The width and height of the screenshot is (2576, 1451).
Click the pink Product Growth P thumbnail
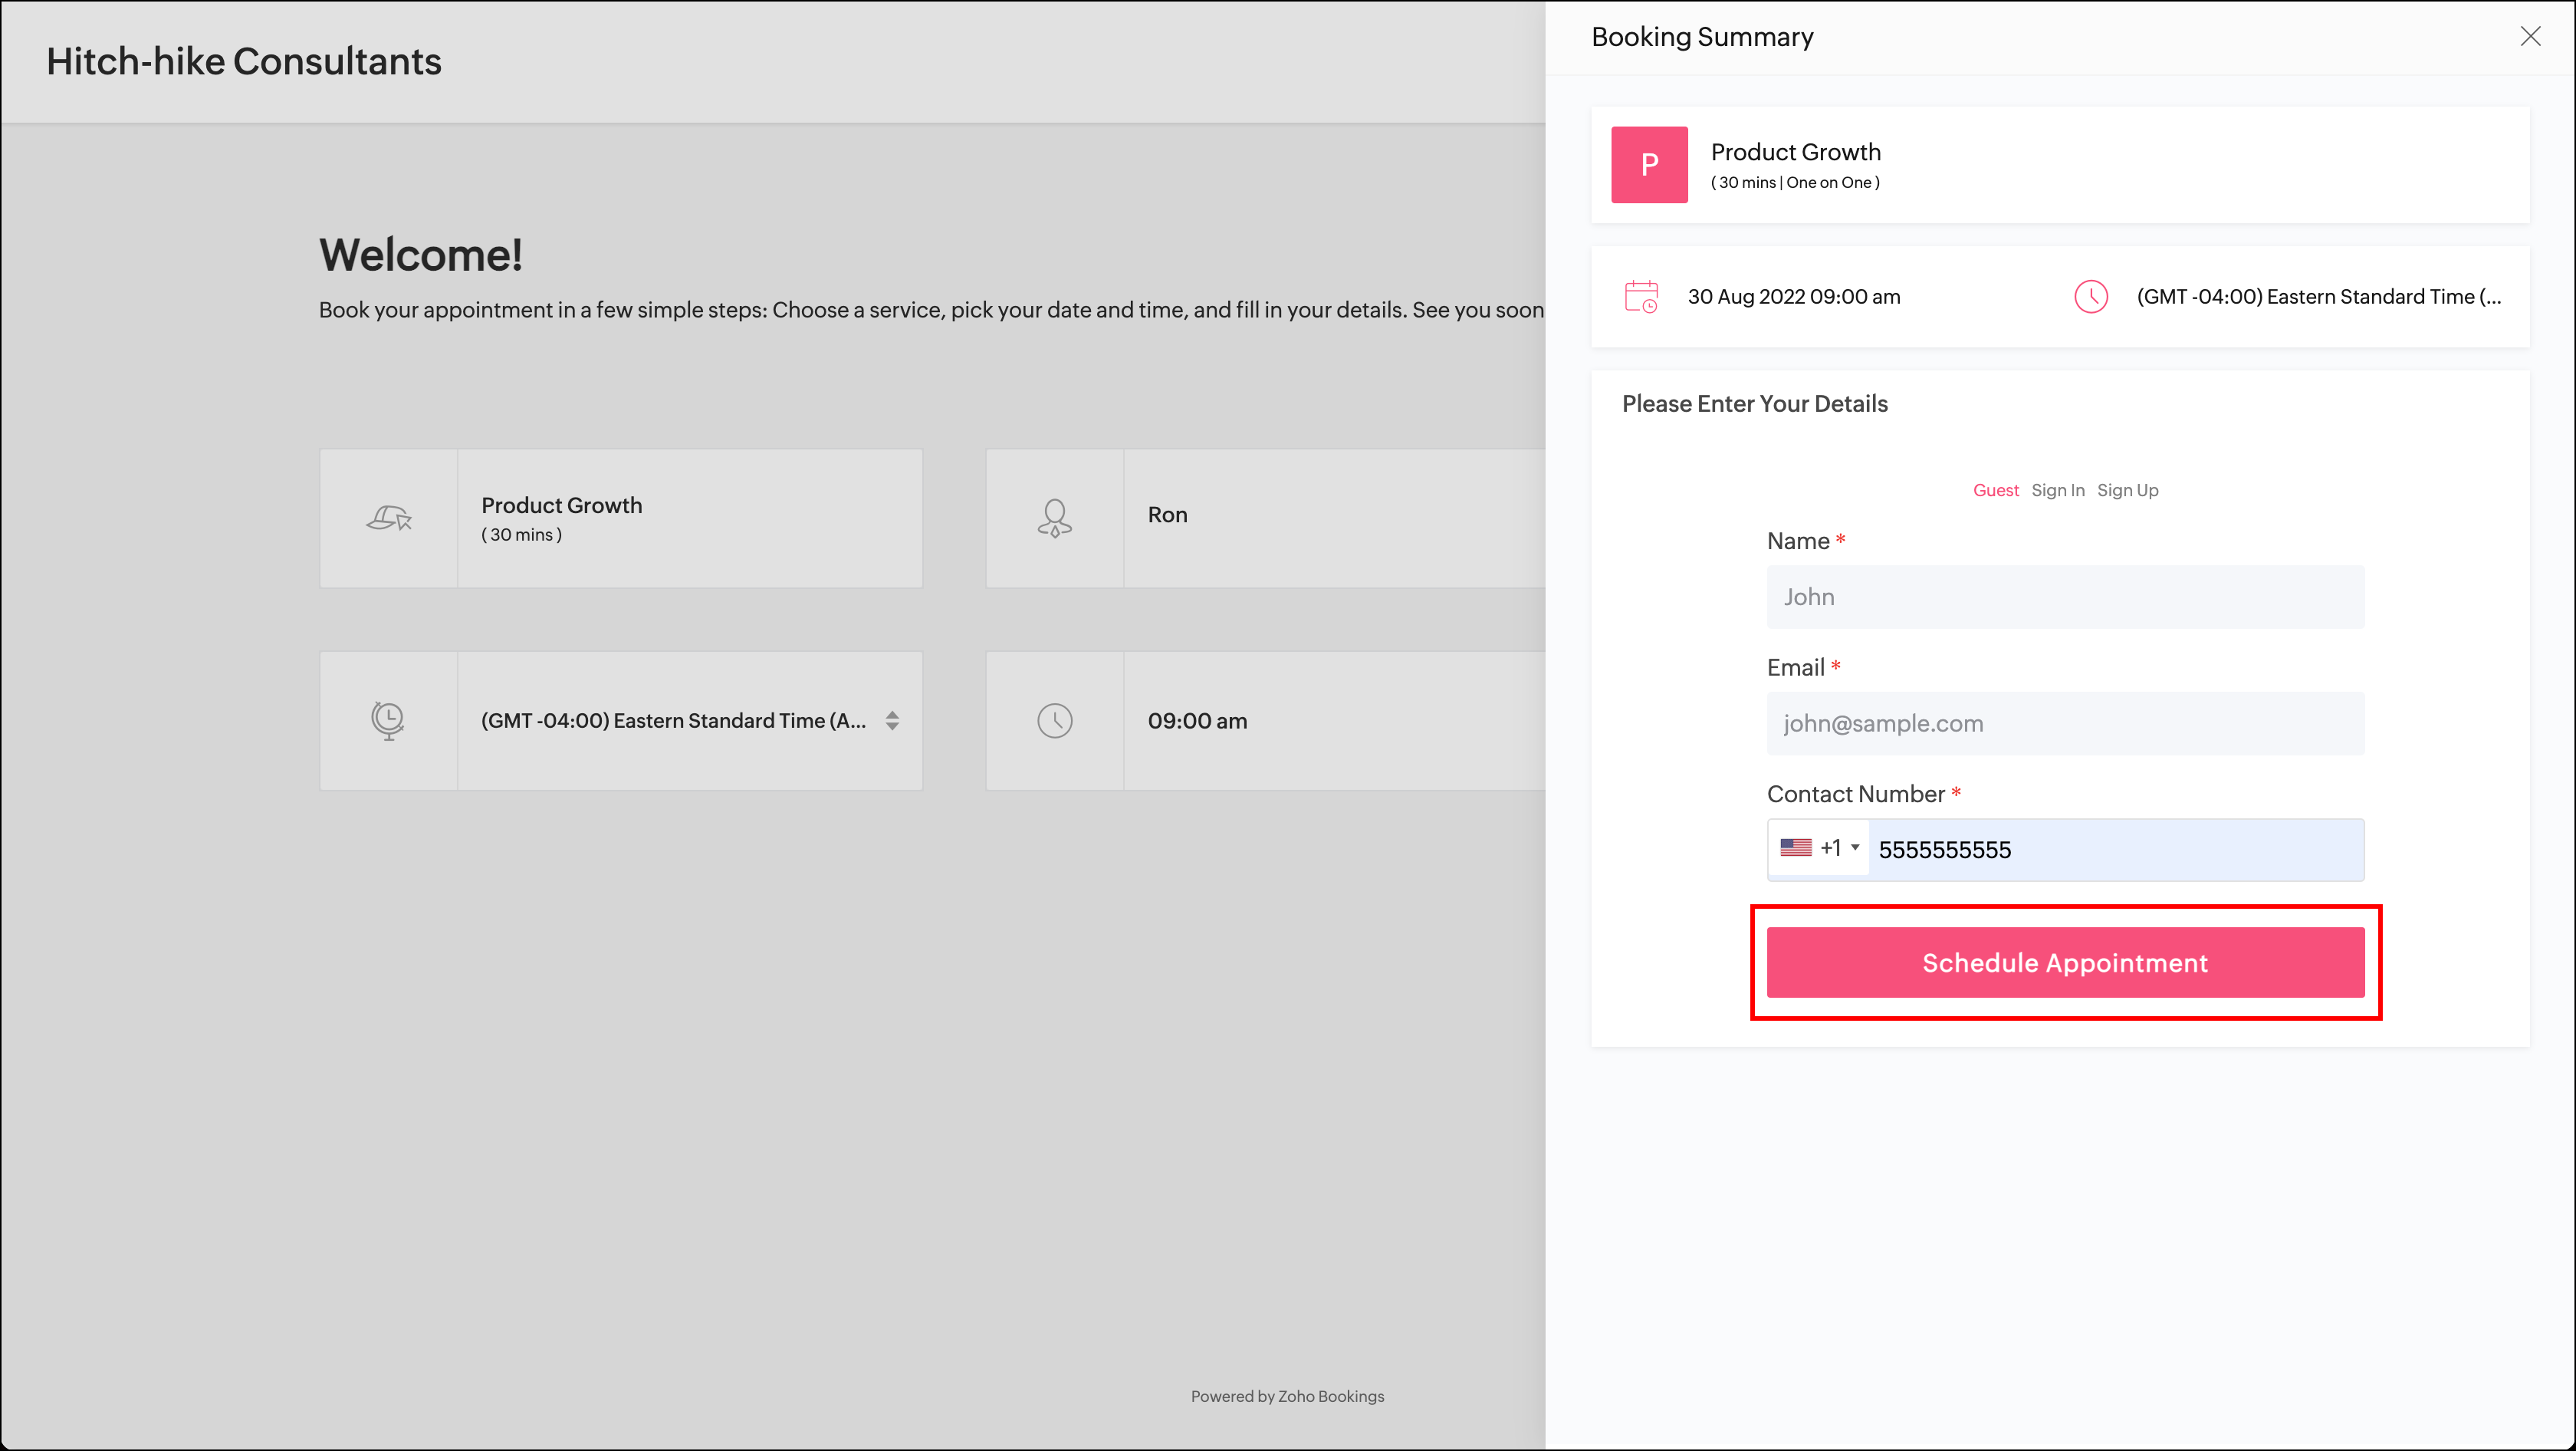(1649, 164)
